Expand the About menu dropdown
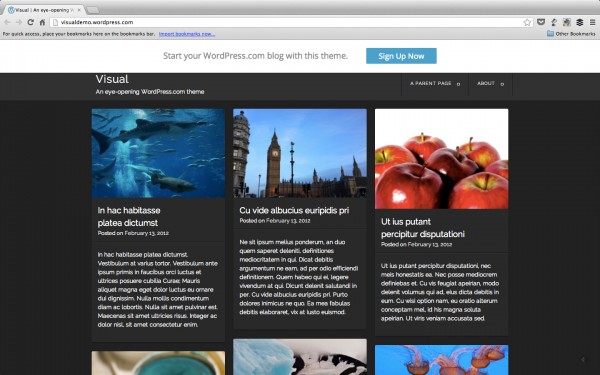 (x=490, y=83)
